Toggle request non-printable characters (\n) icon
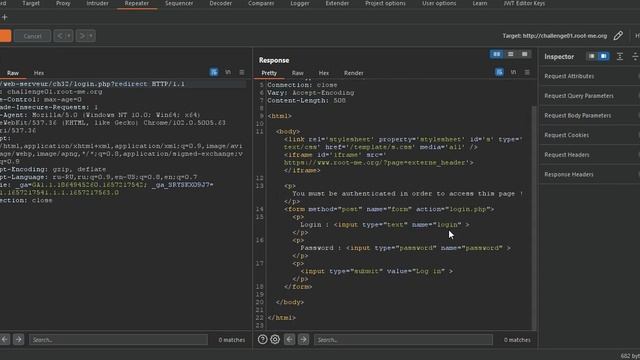The width and height of the screenshot is (640, 360). [228, 72]
